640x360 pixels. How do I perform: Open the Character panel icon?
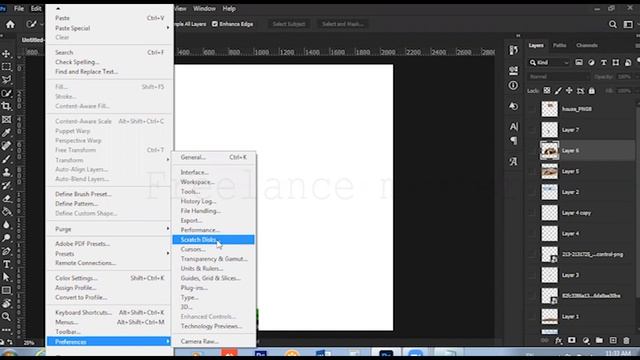pos(513,127)
